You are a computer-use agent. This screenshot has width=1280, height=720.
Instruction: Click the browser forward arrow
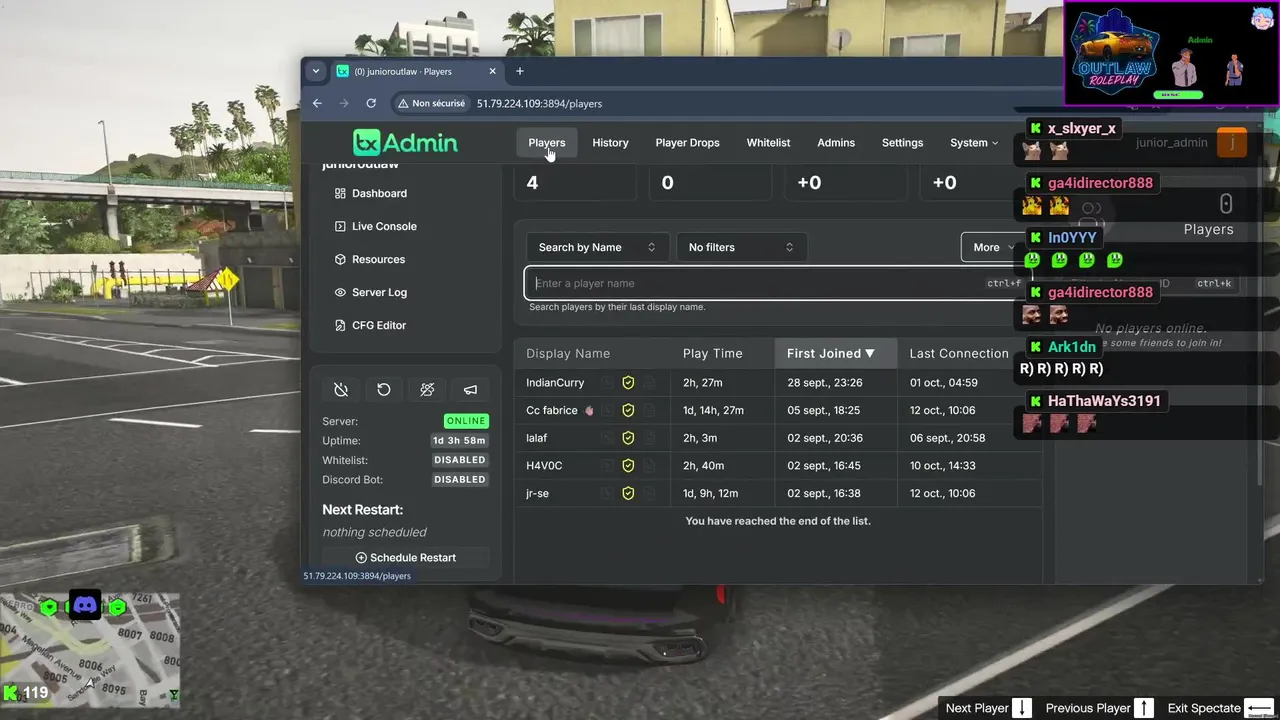pyautogui.click(x=344, y=103)
